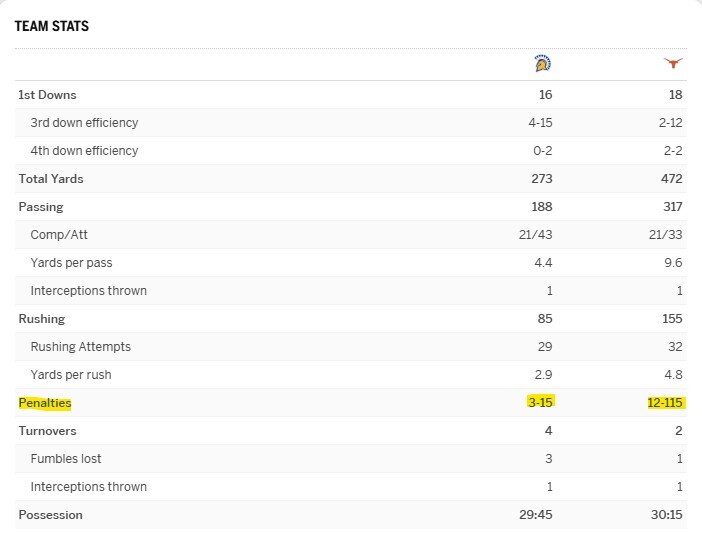Click the highlighted 12-115 penalties value
702x534 pixels.
click(665, 402)
